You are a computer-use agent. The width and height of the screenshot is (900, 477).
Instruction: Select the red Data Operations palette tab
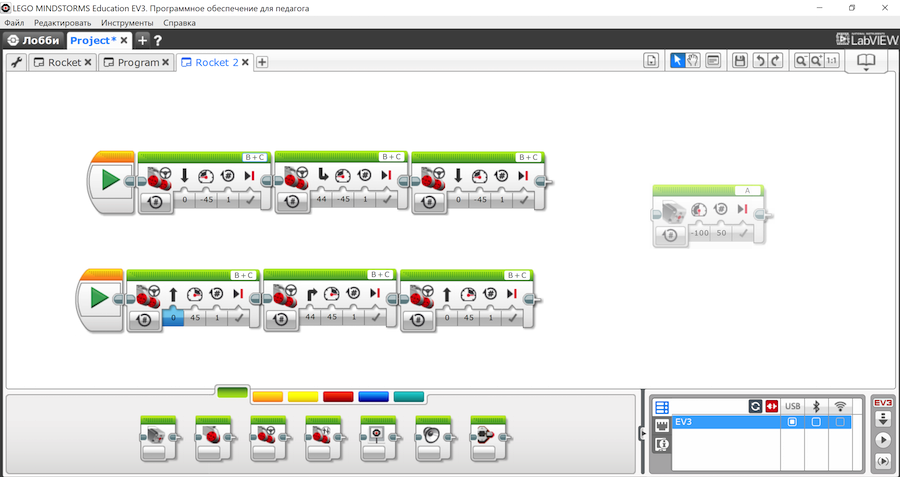338,397
